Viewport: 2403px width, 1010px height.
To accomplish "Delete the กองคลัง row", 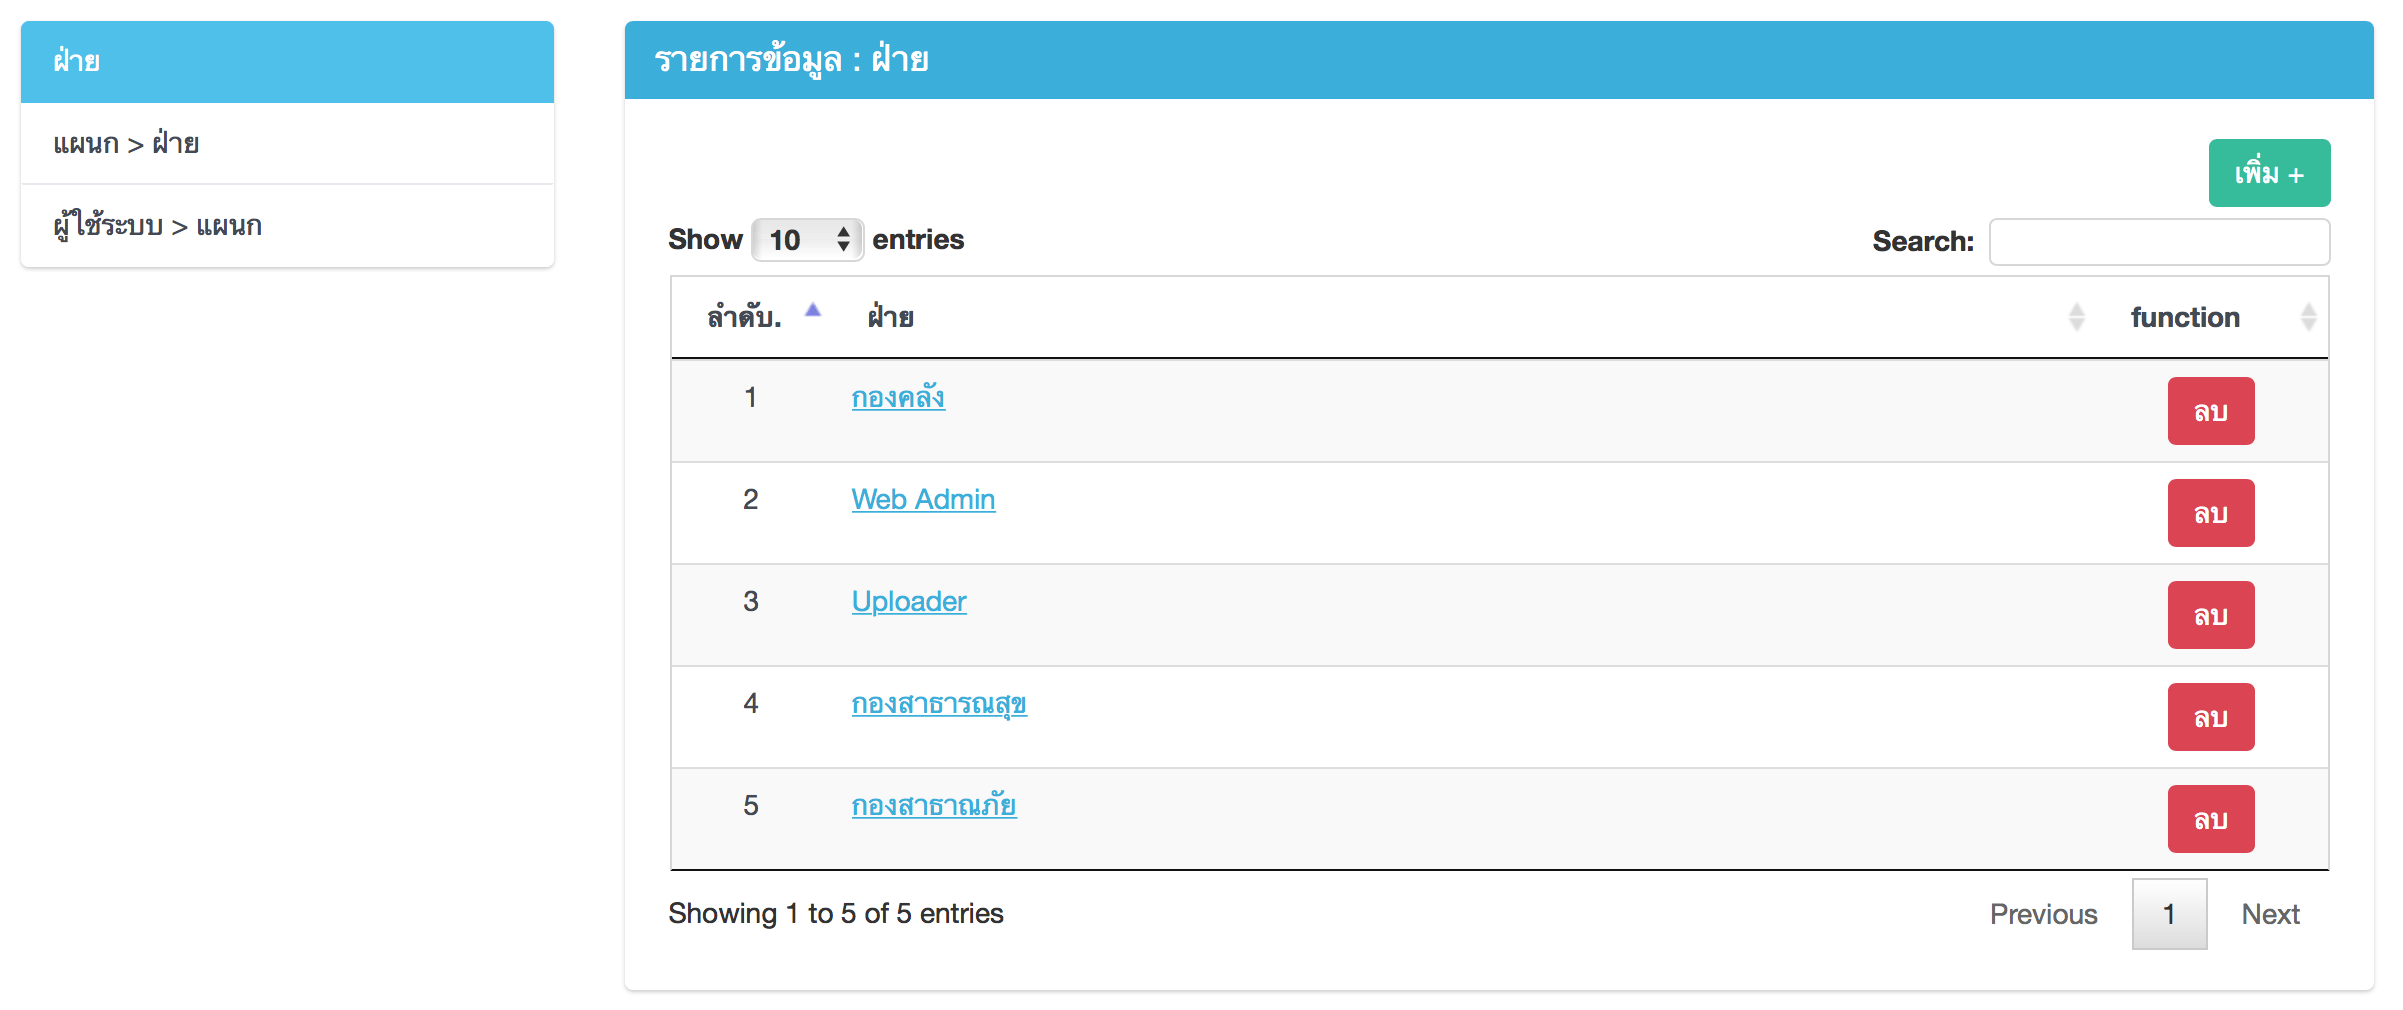I will tap(2210, 411).
